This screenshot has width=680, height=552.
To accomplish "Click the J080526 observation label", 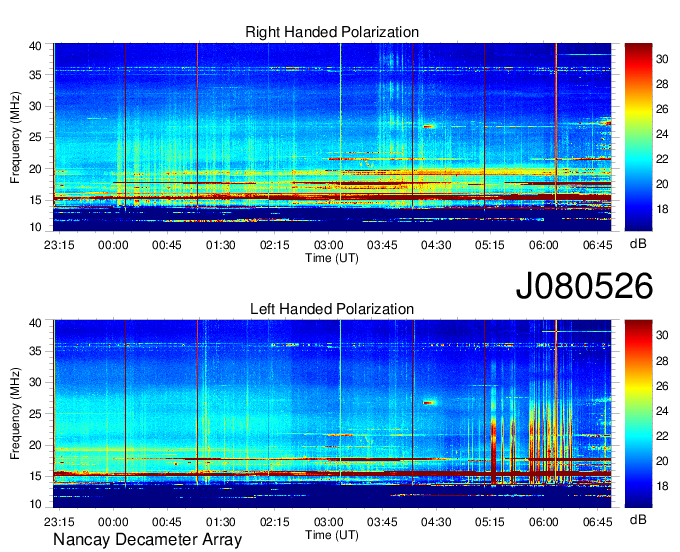I will [x=584, y=286].
